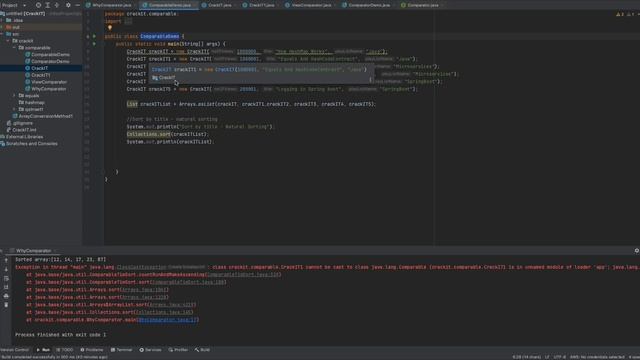This screenshot has height=360, width=640.
Task: Click run gutter arrow beside main method
Action: [94, 44]
